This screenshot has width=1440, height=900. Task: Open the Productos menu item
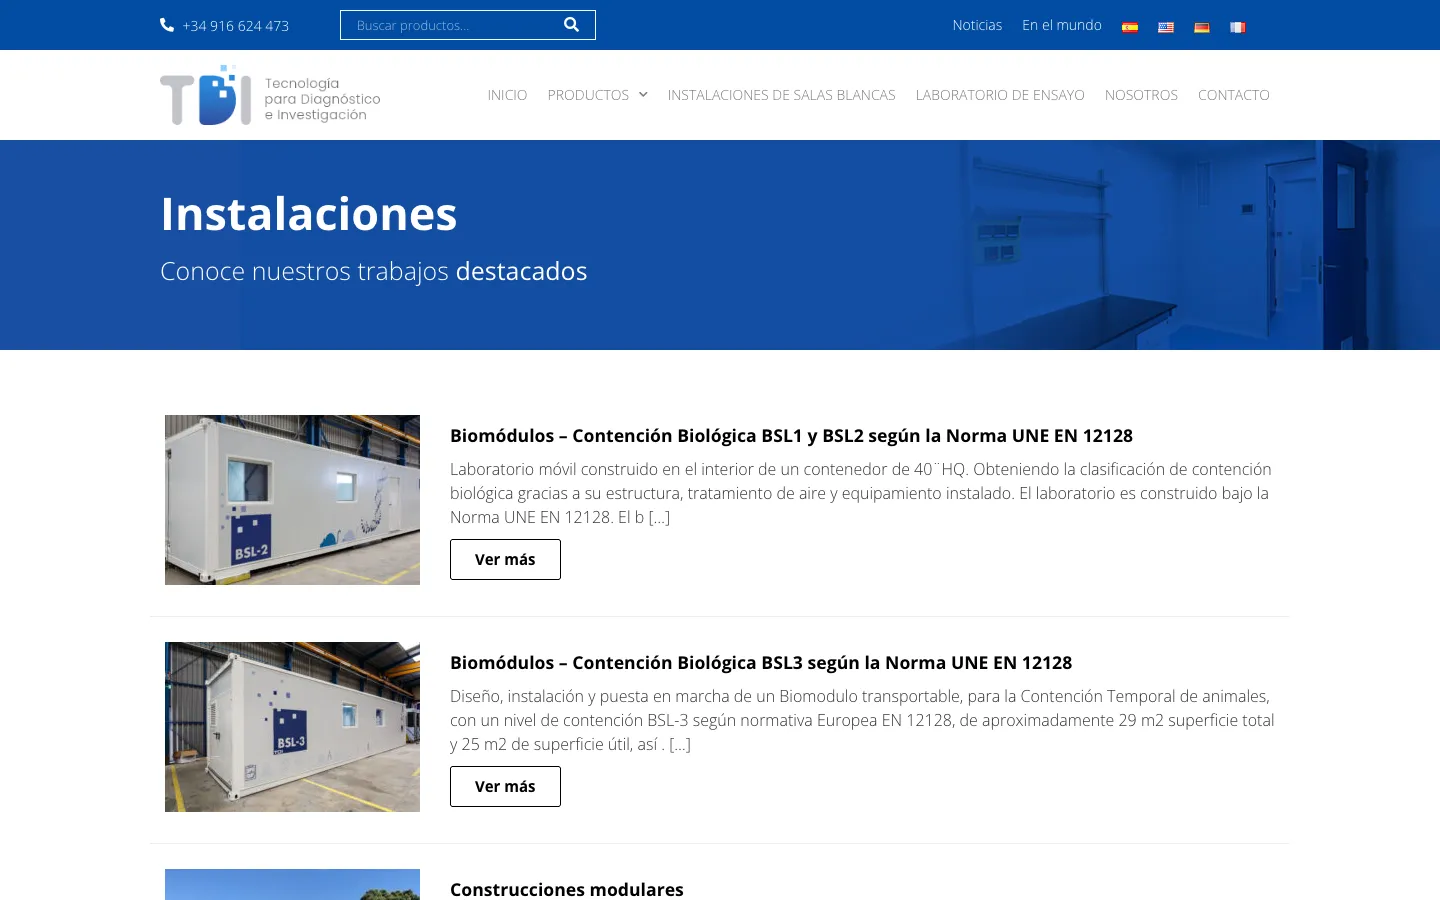(588, 95)
